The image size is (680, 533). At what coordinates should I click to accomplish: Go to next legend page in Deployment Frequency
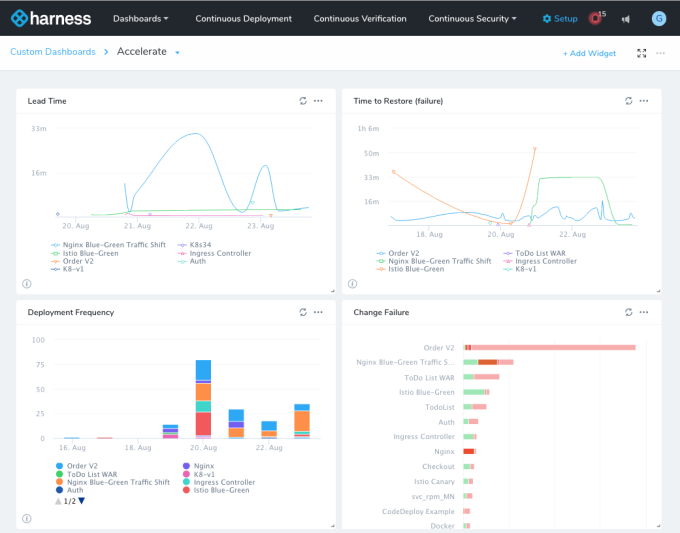(x=82, y=501)
